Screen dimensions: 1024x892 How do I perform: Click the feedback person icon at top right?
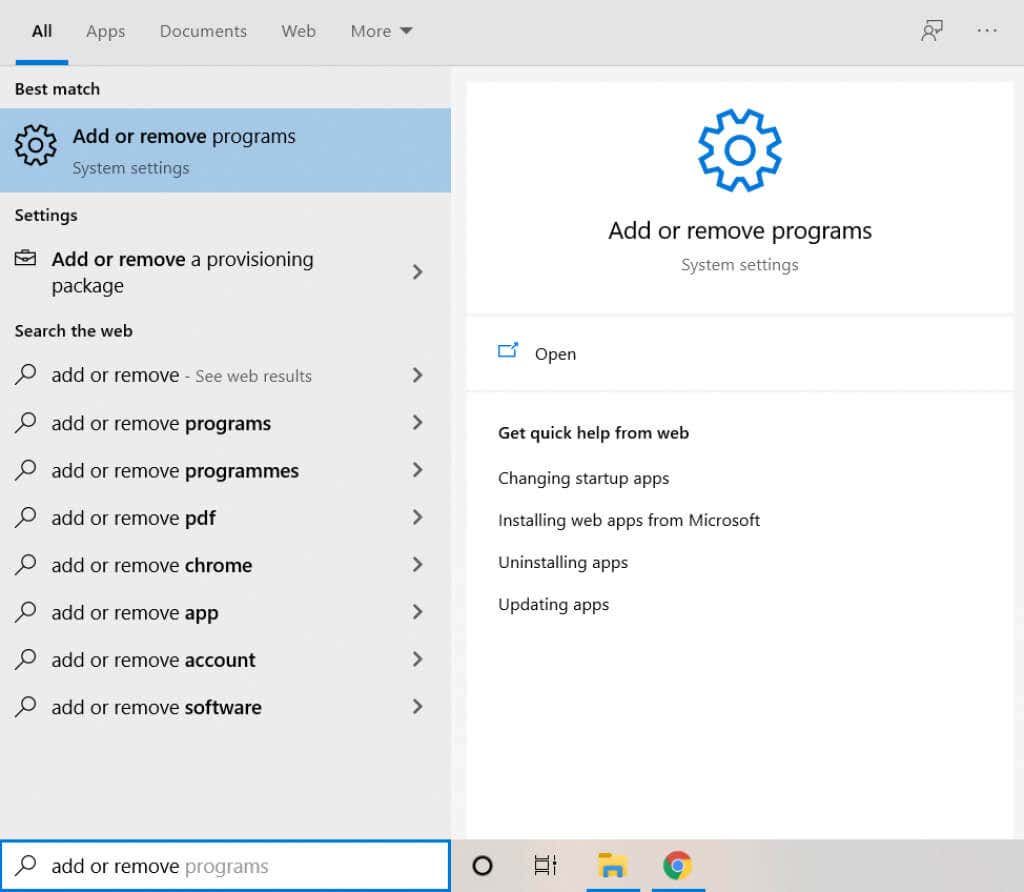[x=931, y=31]
